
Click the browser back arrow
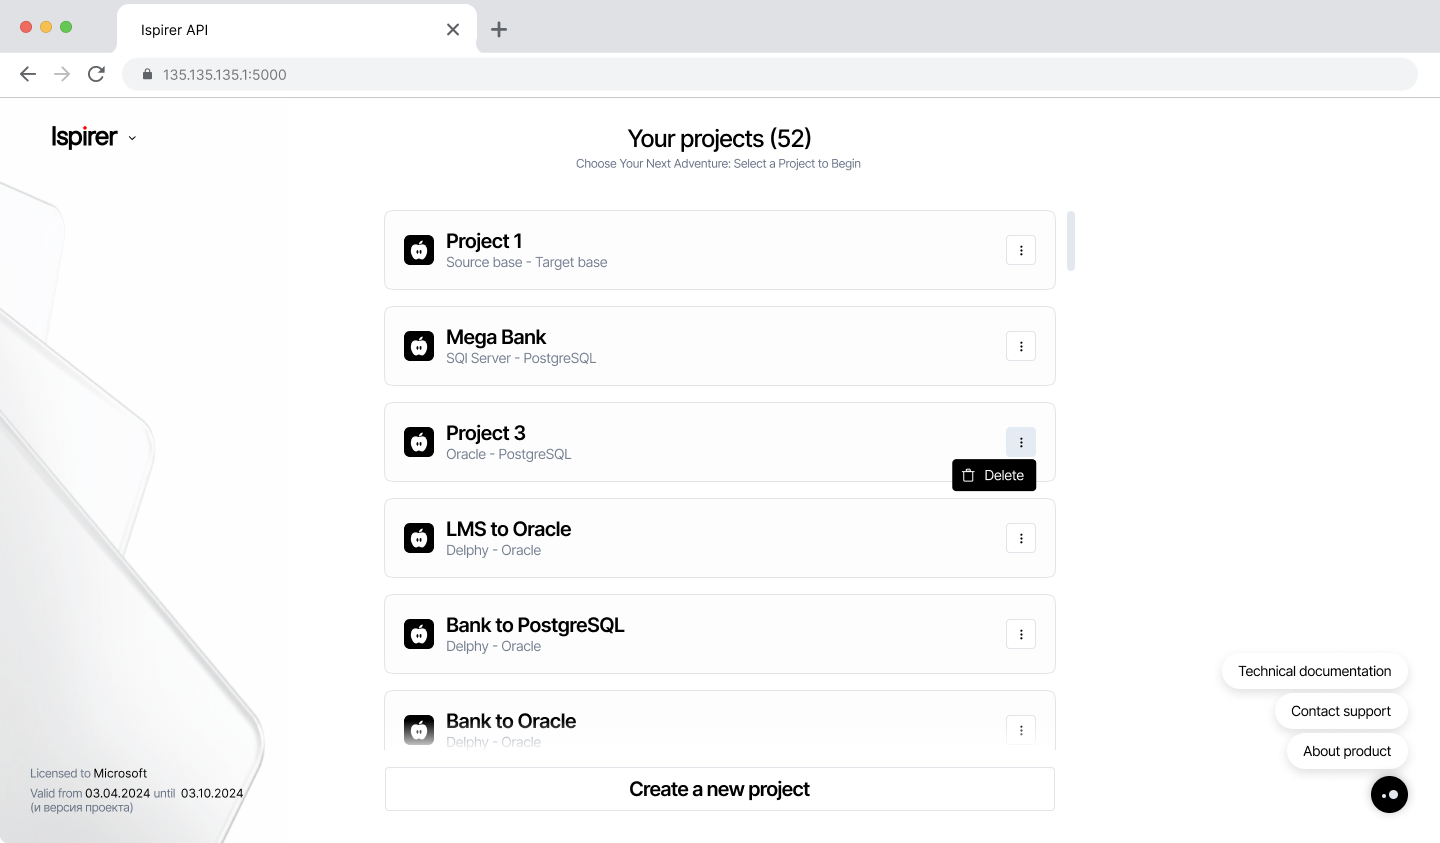[x=28, y=73]
